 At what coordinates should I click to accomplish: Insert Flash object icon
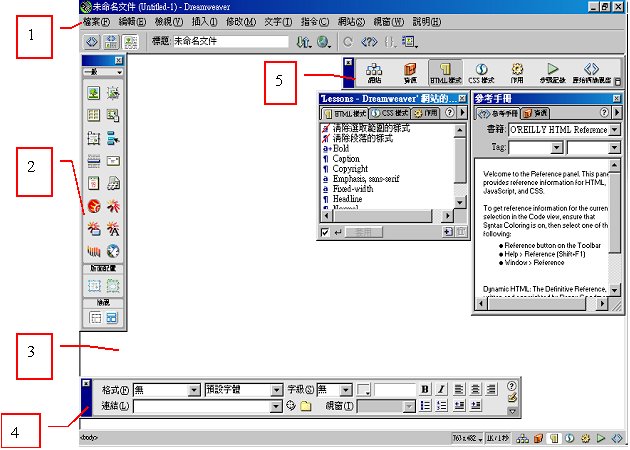94,207
